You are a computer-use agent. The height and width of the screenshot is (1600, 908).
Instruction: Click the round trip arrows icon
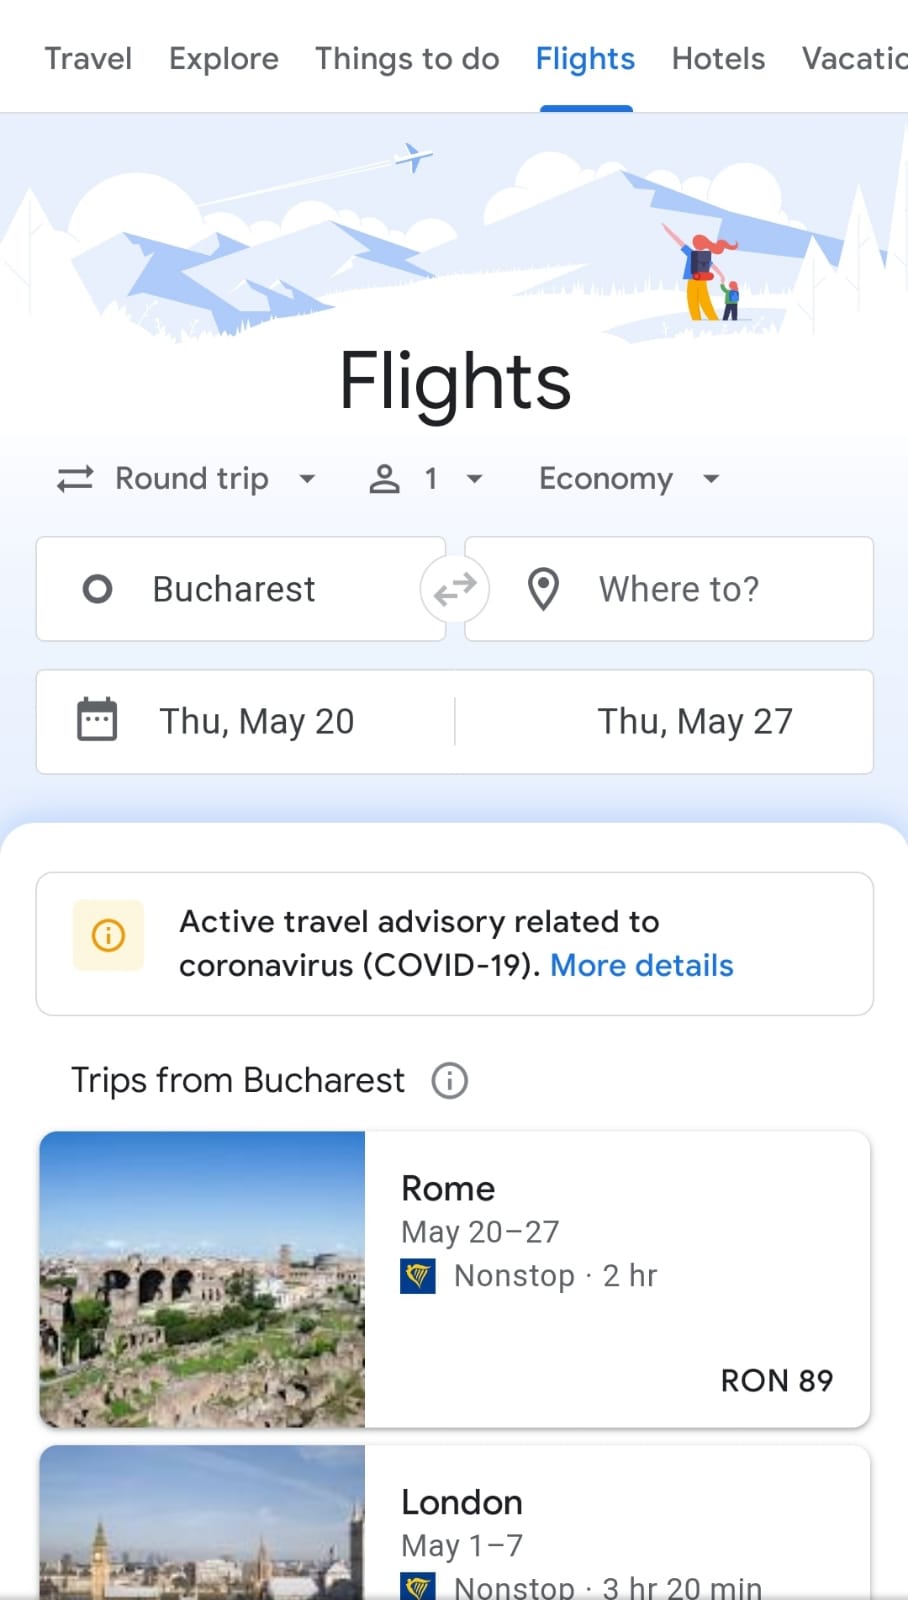click(75, 479)
